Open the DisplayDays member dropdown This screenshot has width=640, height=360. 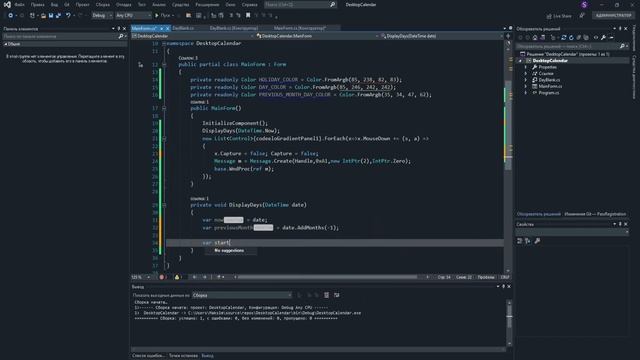[442, 36]
